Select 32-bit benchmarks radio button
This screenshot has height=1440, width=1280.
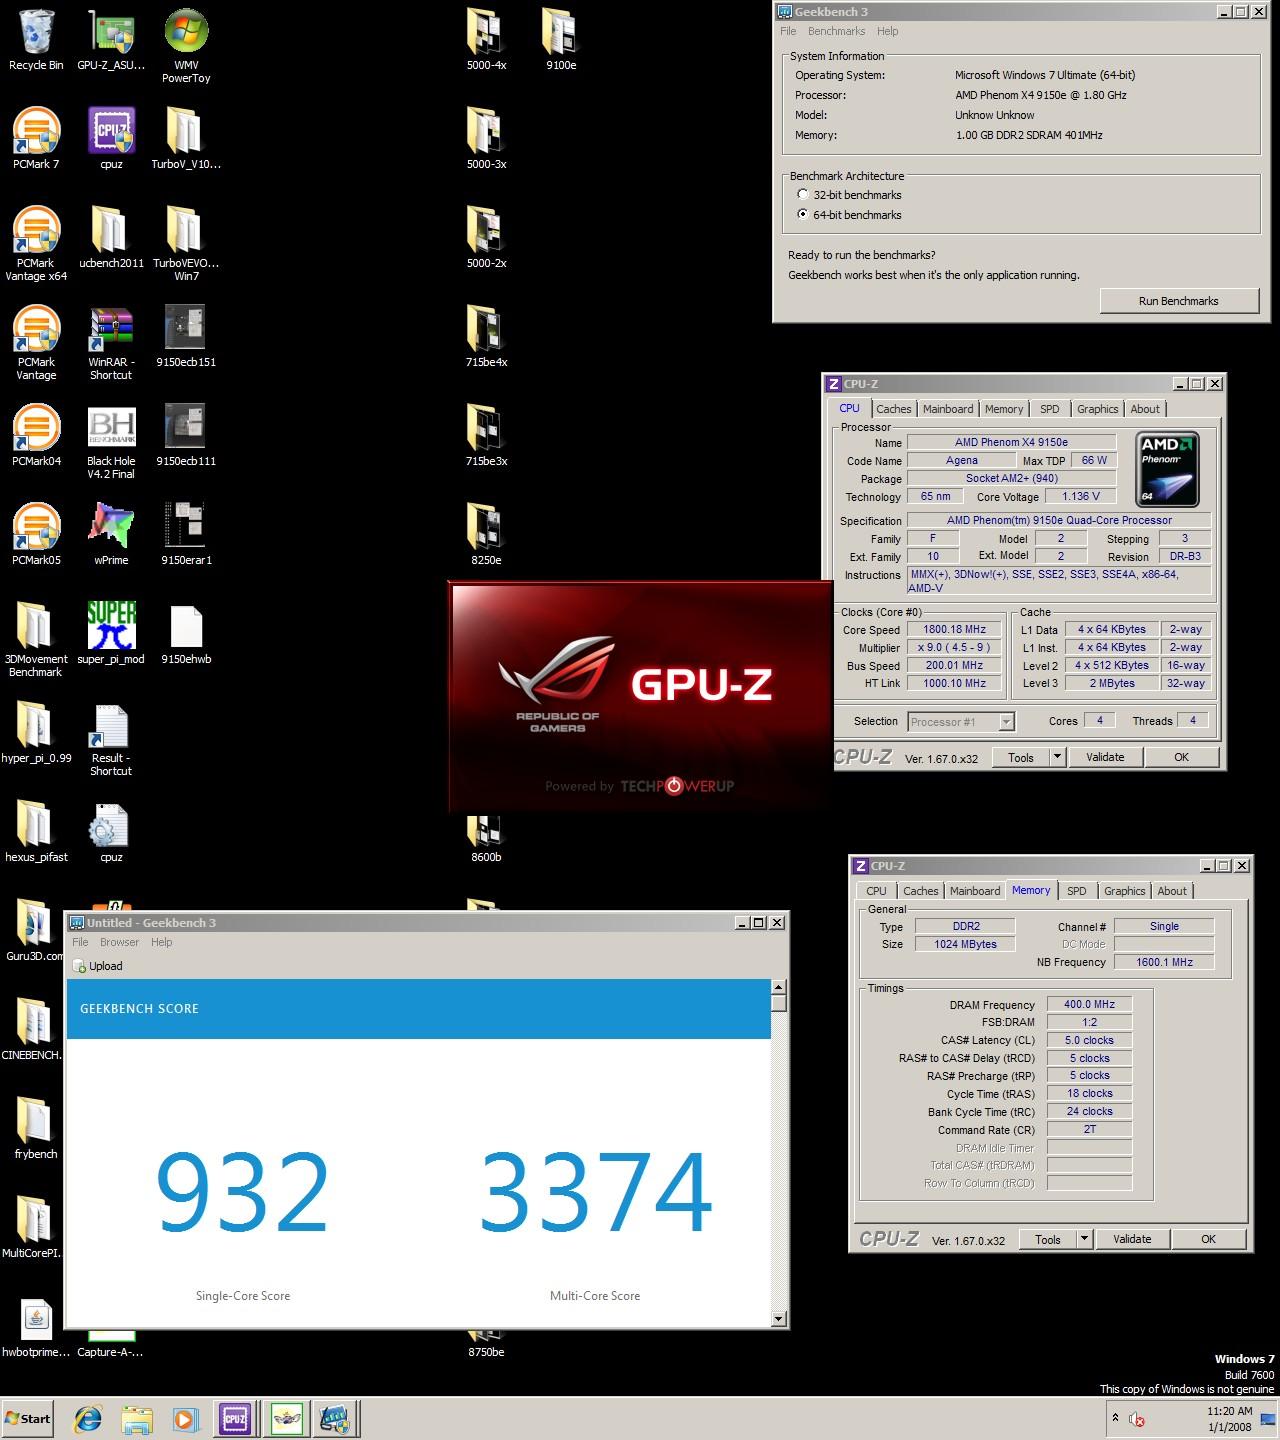click(803, 194)
